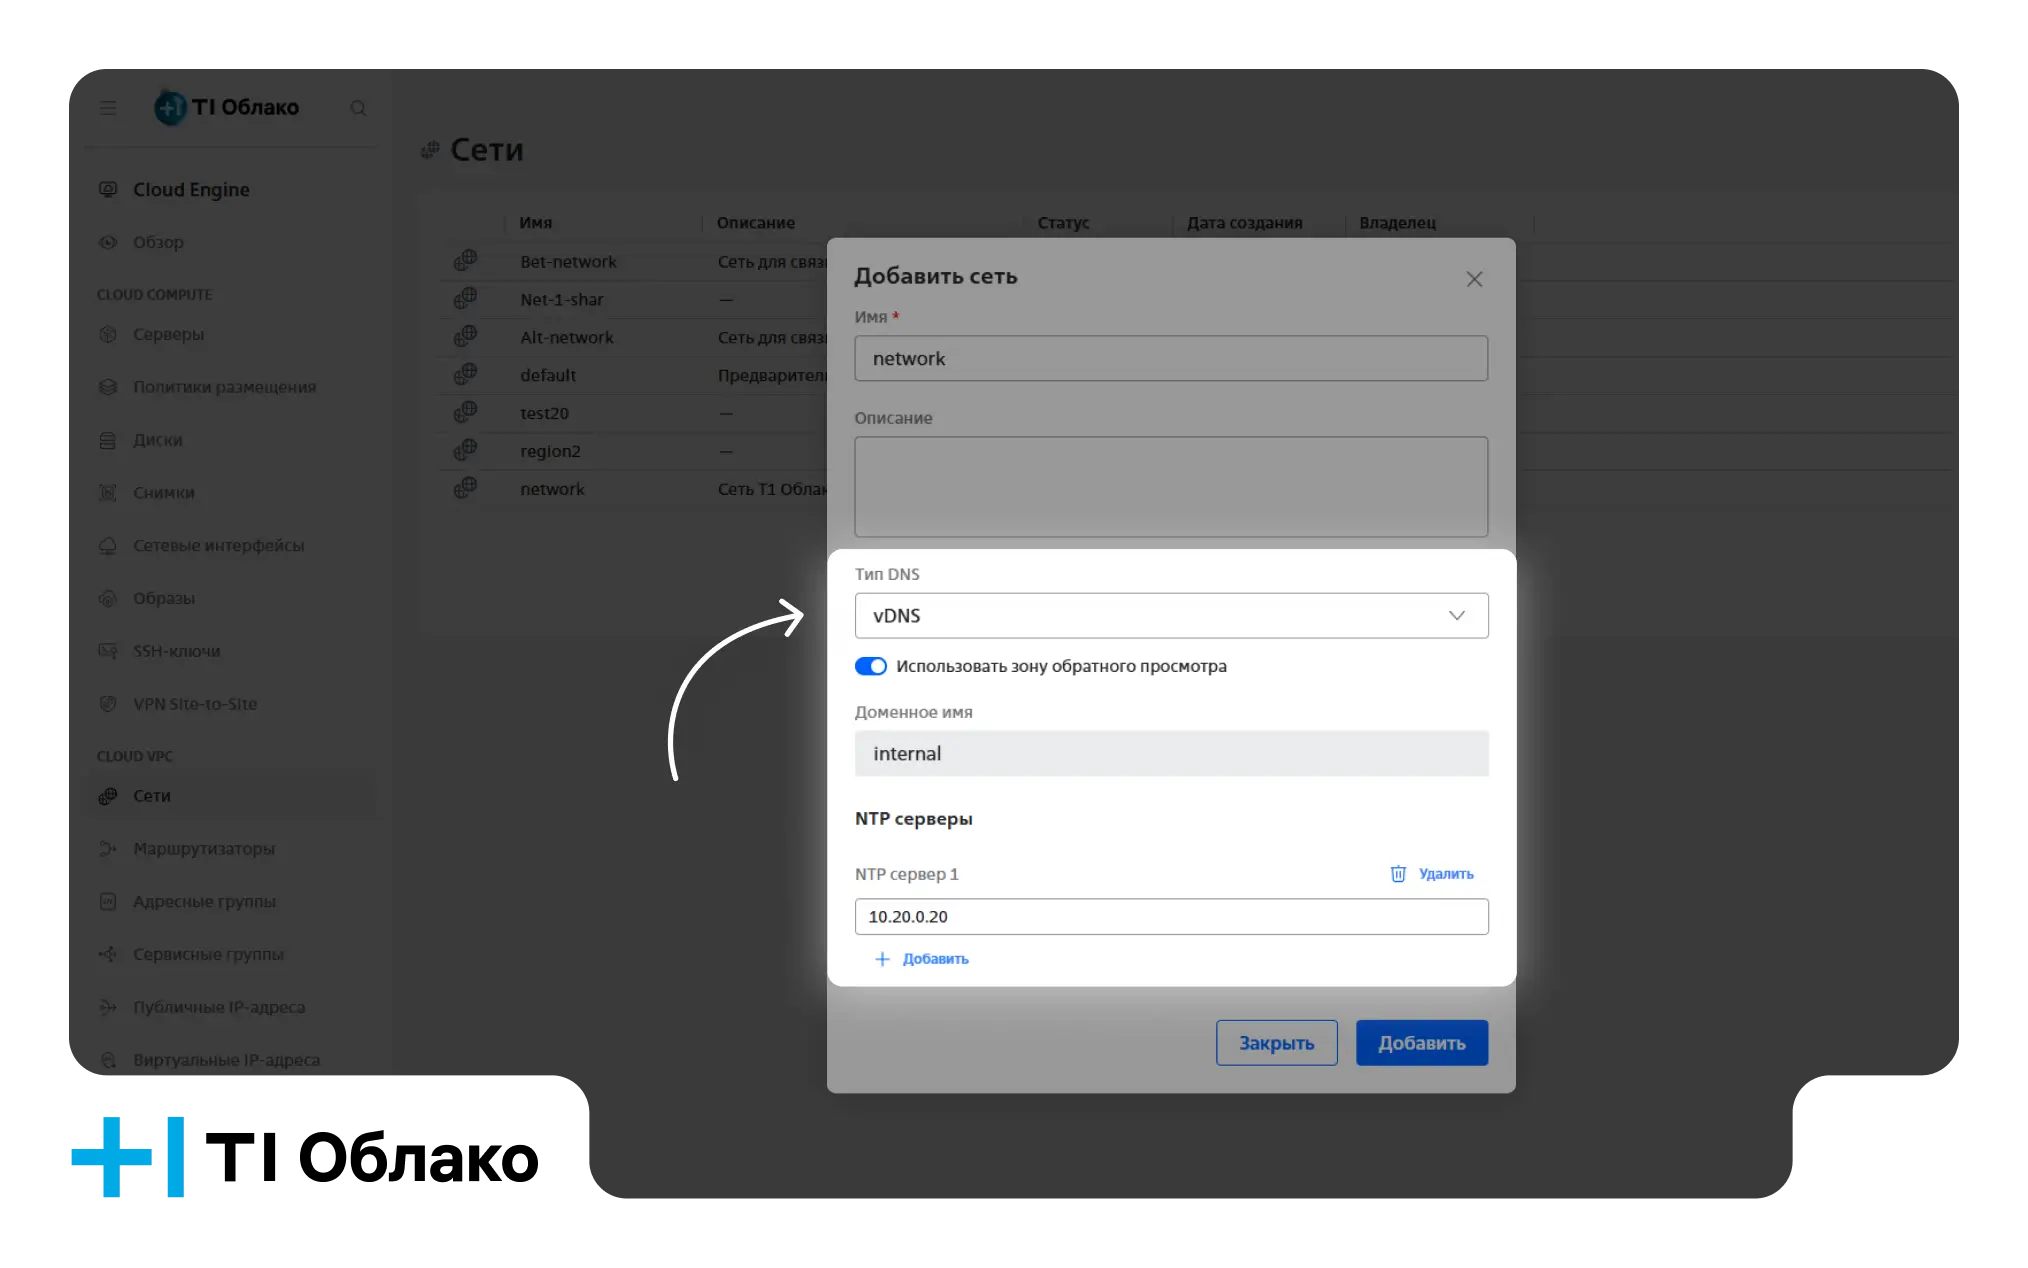Click the network icon in Net-1-shar row
The image size is (2028, 1268).
(x=465, y=299)
